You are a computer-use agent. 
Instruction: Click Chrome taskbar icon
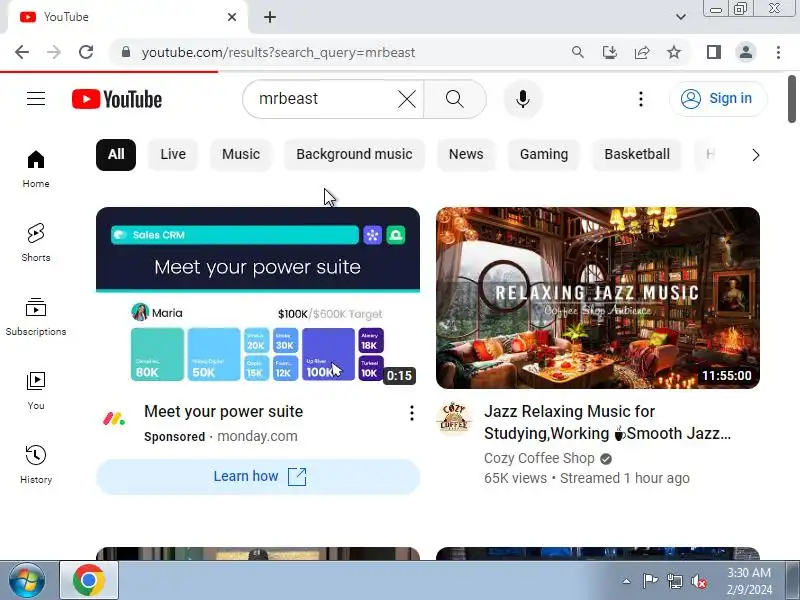[89, 581]
